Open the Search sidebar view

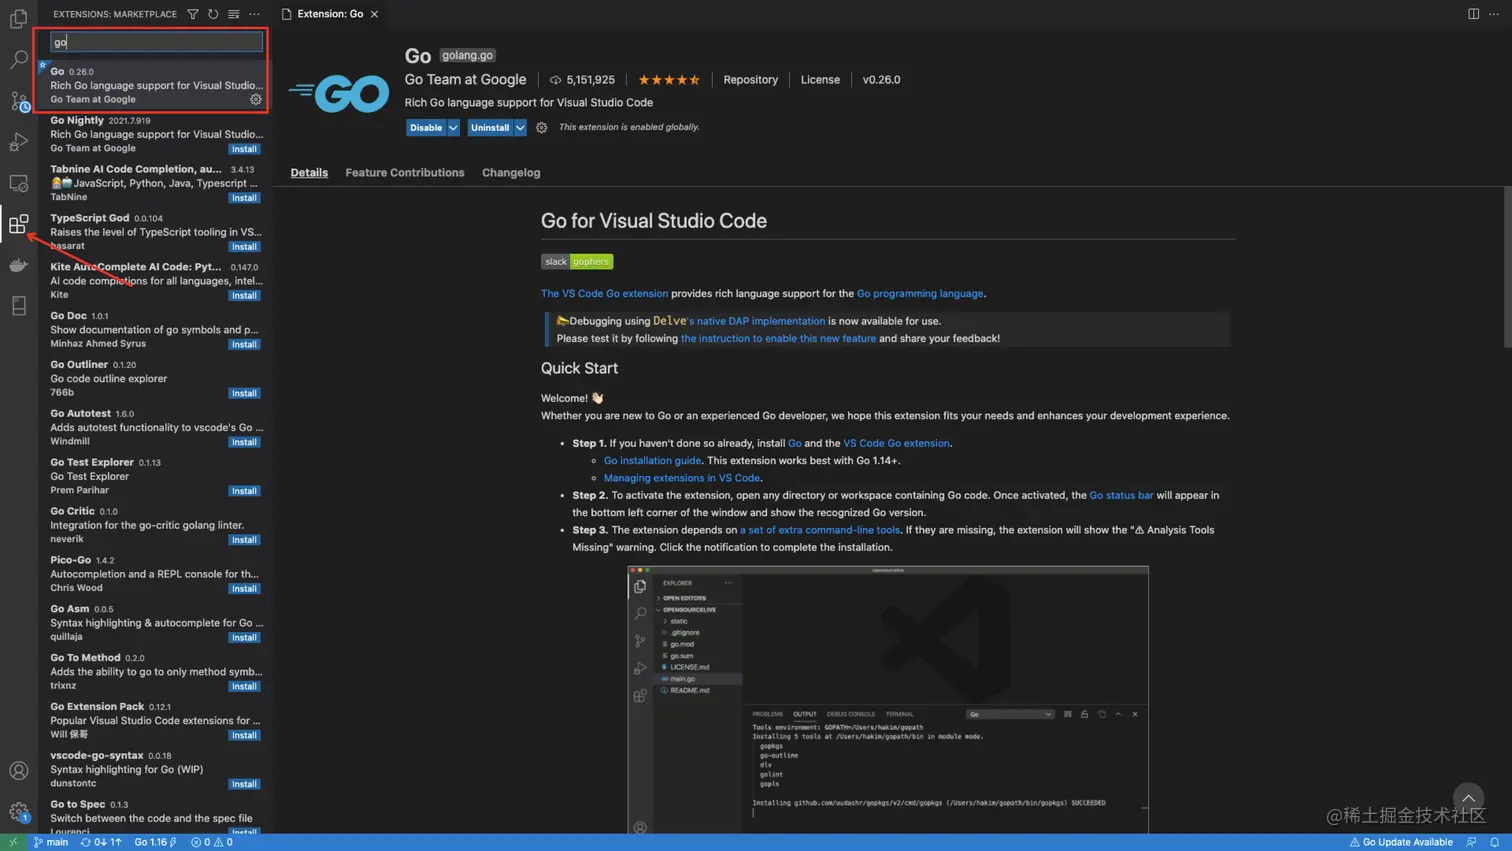click(18, 59)
